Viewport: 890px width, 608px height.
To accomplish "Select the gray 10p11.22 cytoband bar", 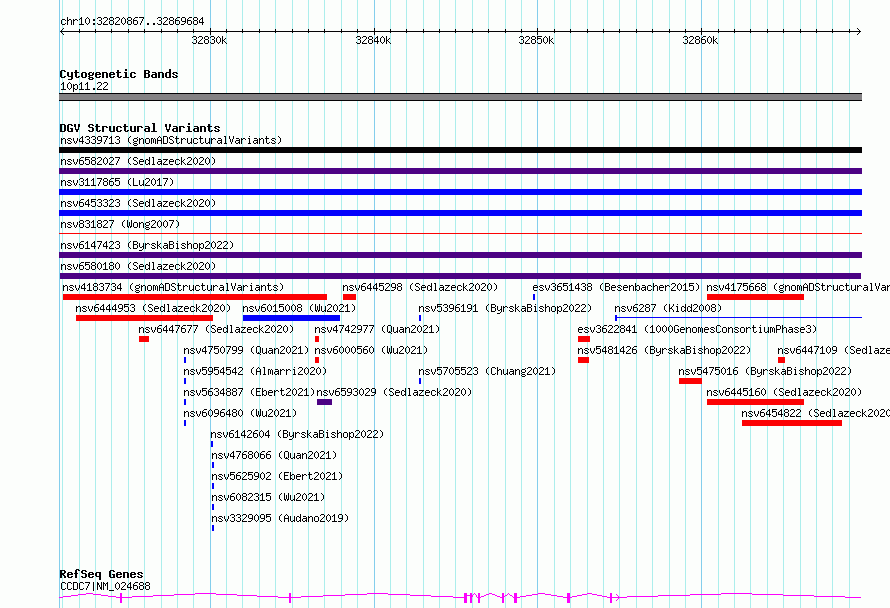I will pos(460,97).
